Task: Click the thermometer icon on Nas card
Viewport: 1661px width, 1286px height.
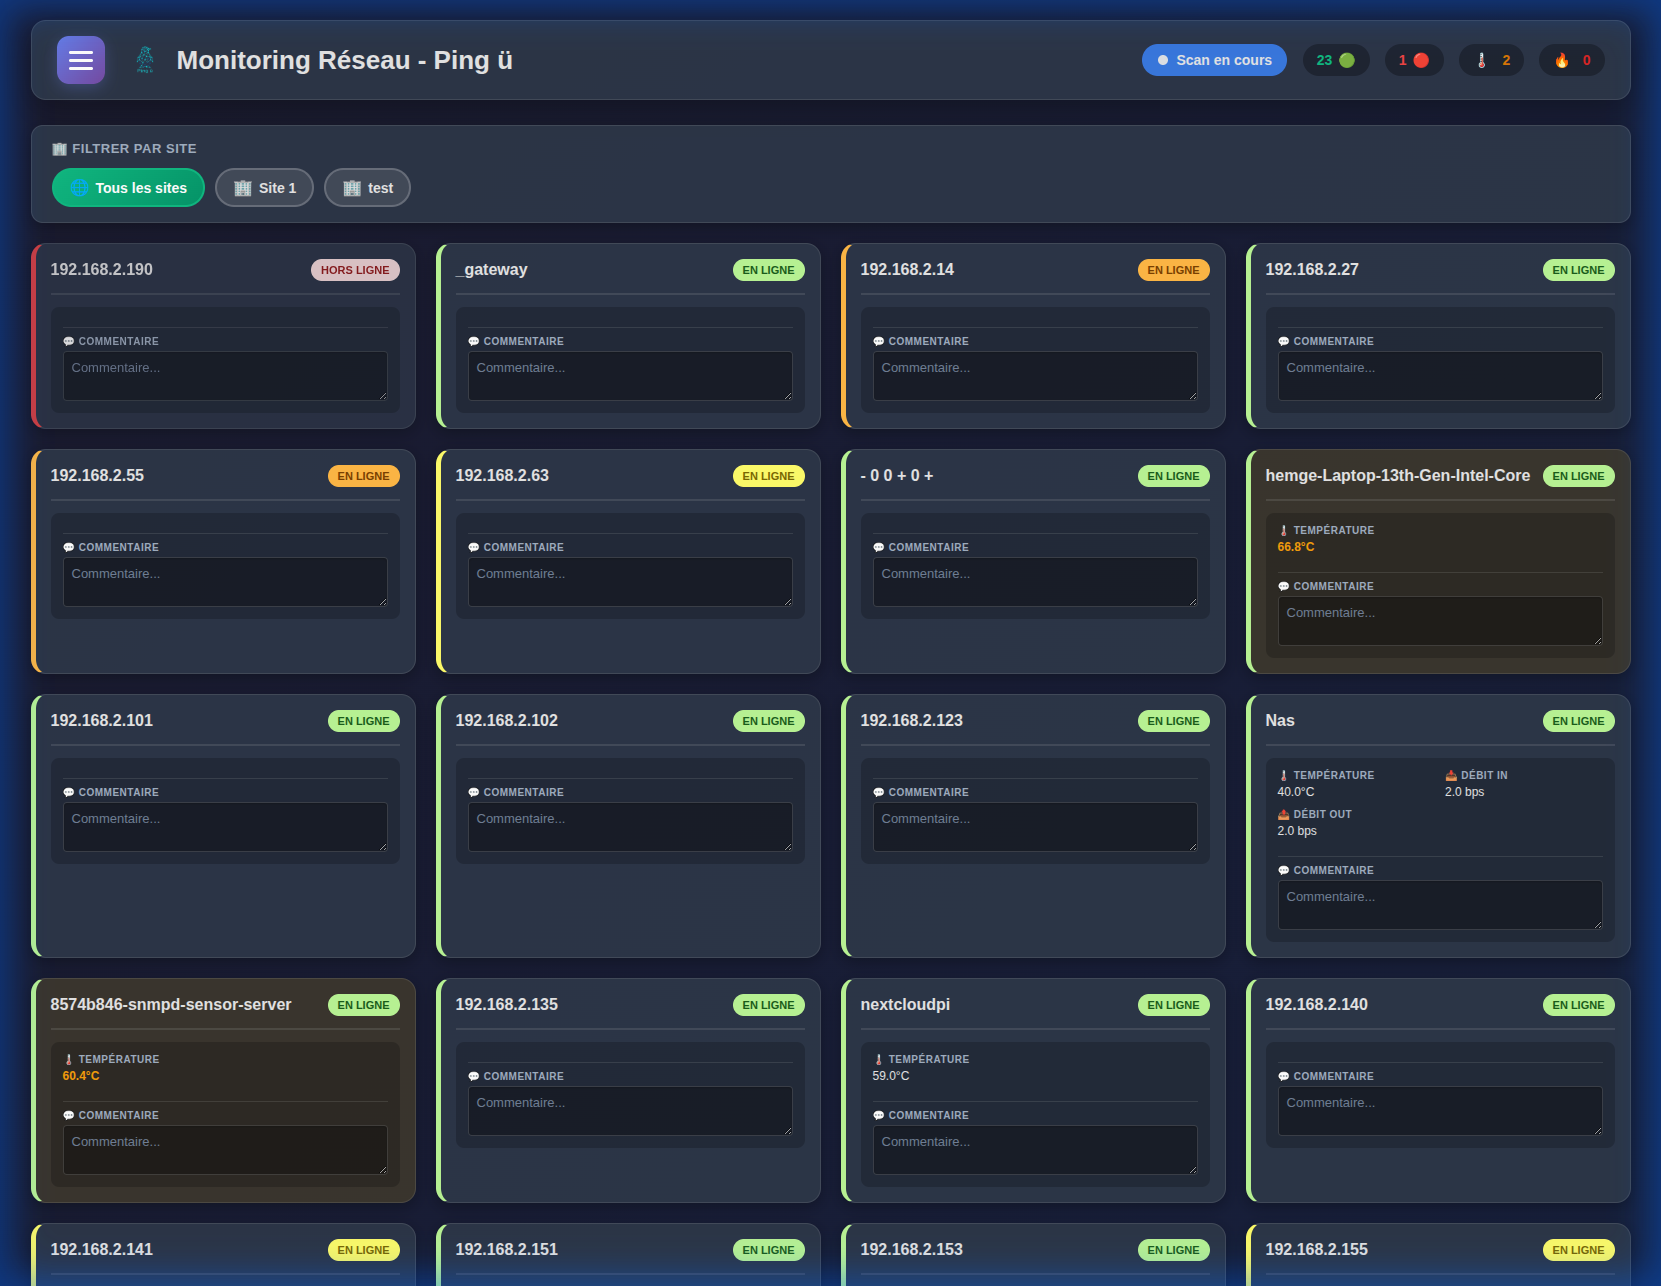Action: tap(1284, 774)
